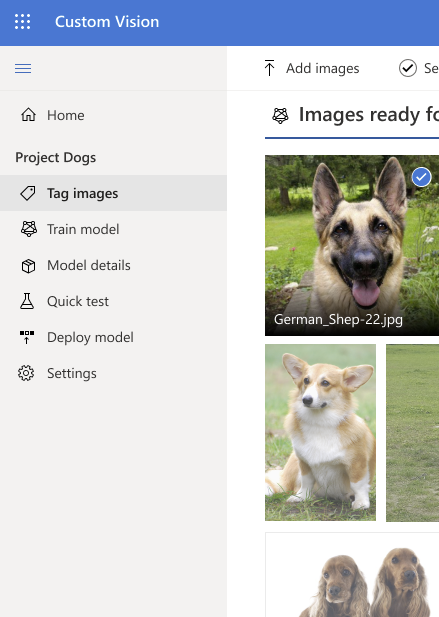
Task: Click the Add images button
Action: tap(312, 68)
